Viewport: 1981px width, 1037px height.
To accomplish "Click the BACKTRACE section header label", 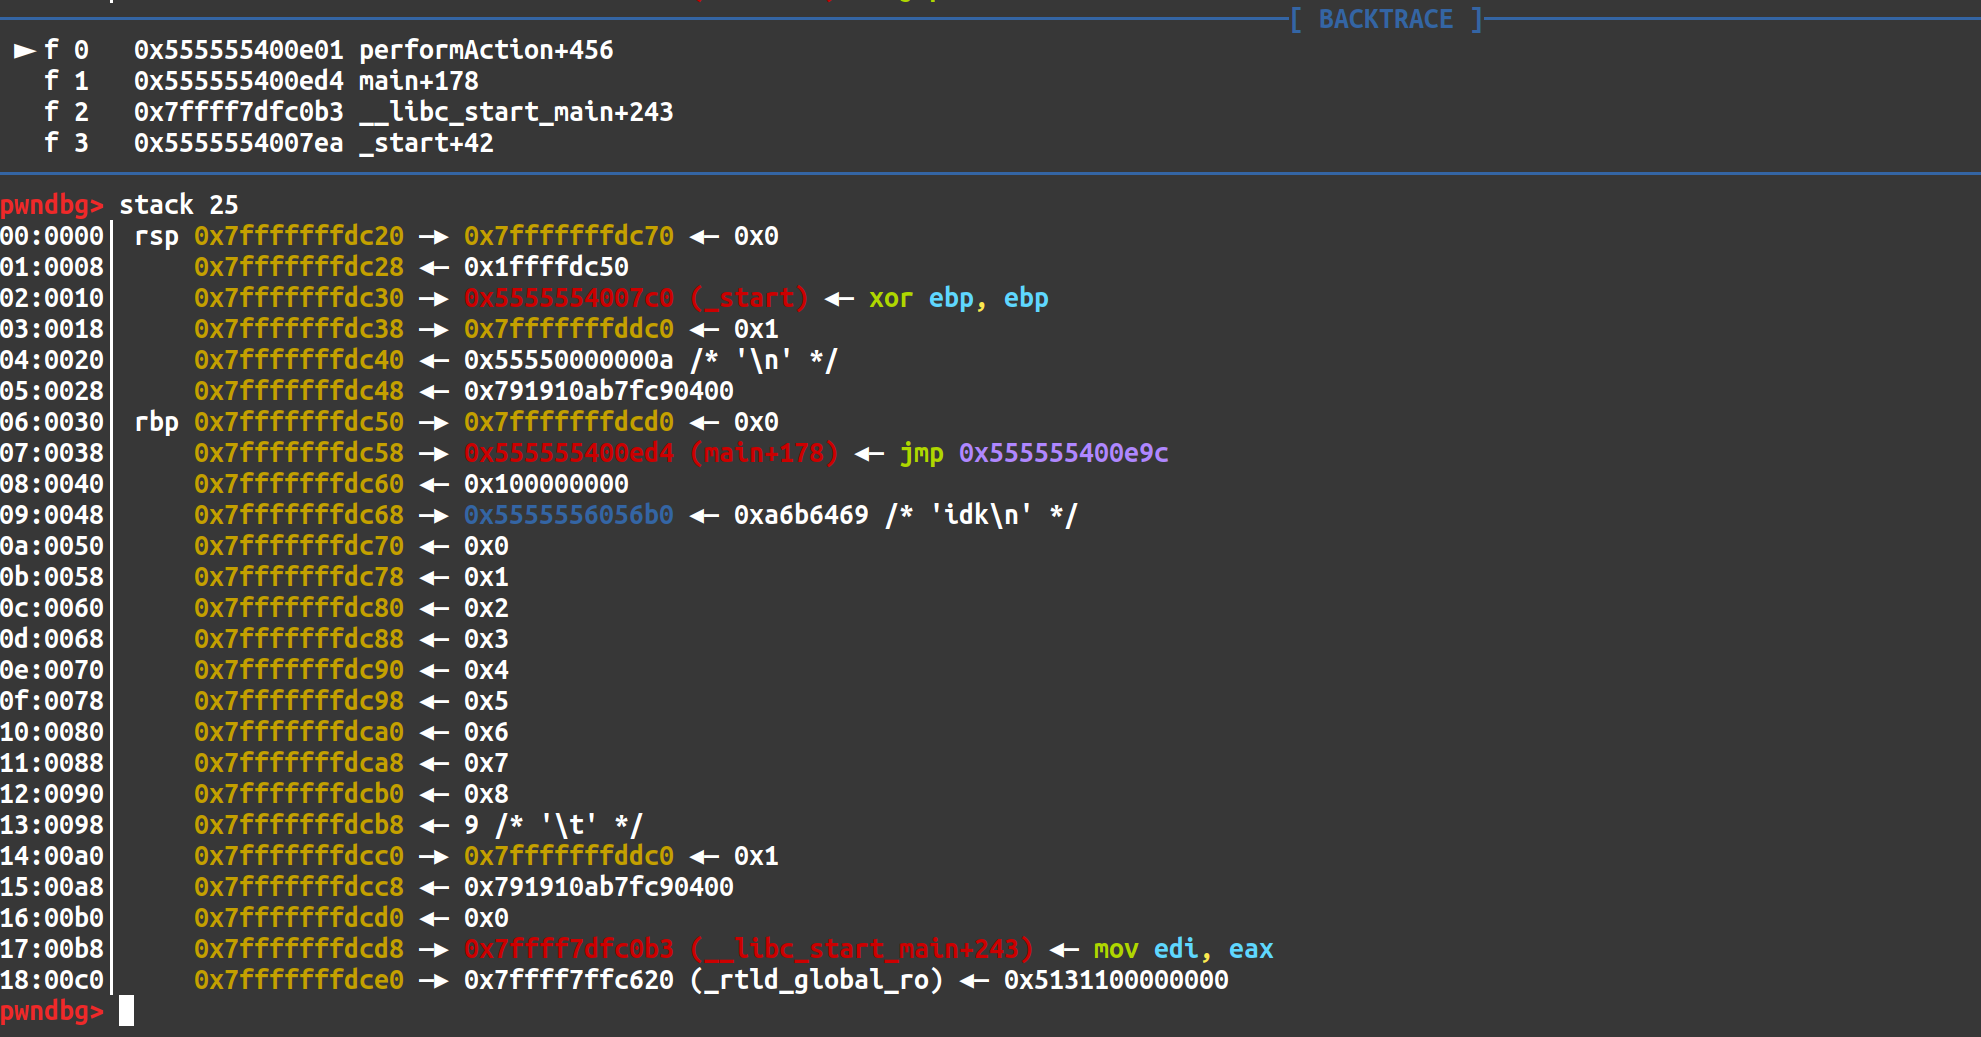I will click(1385, 19).
